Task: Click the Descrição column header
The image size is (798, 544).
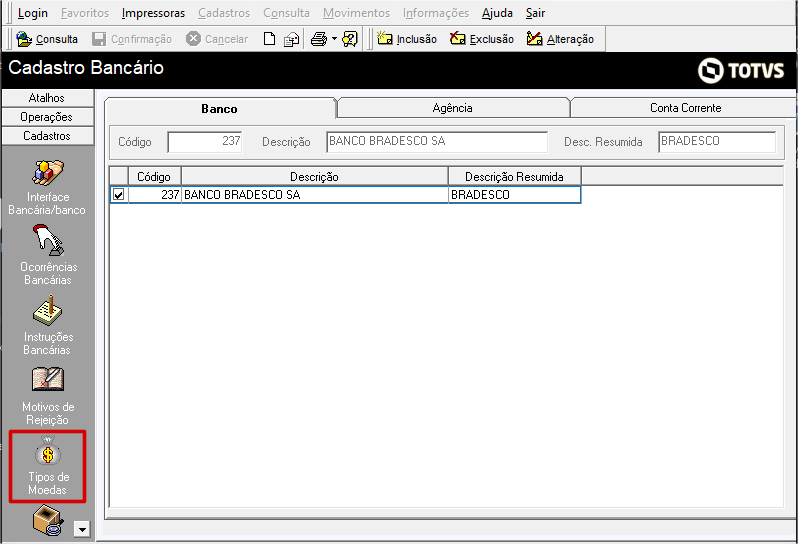Action: (x=315, y=177)
